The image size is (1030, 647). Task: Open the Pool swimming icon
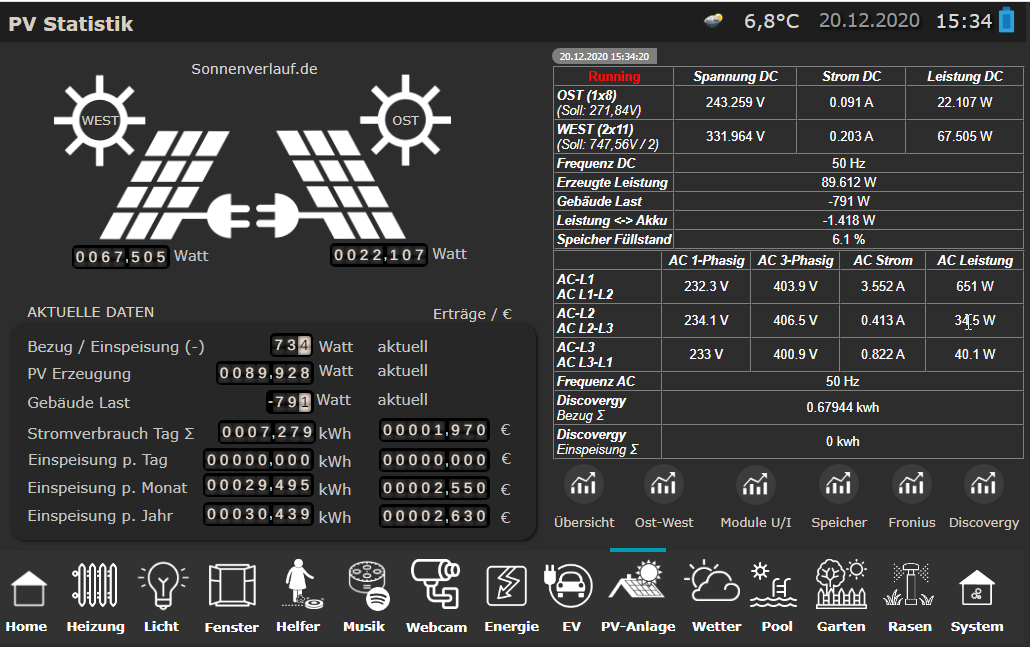pos(776,587)
